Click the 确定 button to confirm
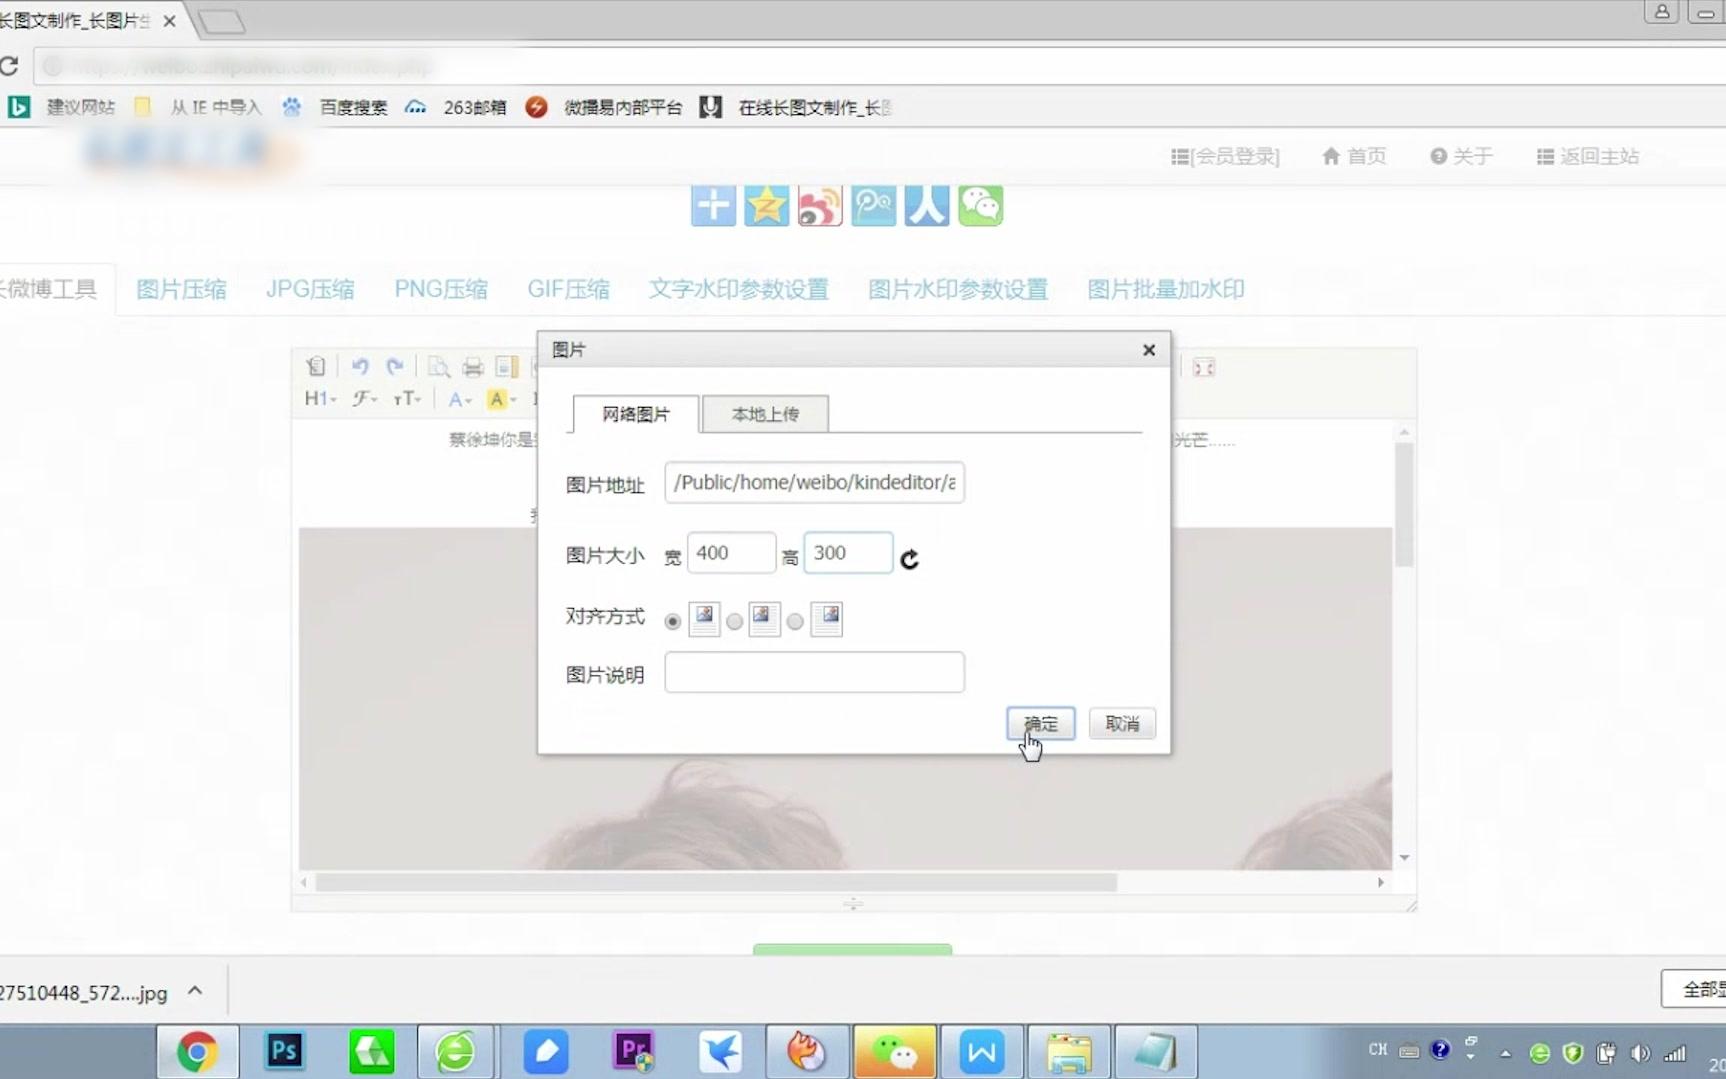This screenshot has height=1079, width=1726. pos(1040,723)
